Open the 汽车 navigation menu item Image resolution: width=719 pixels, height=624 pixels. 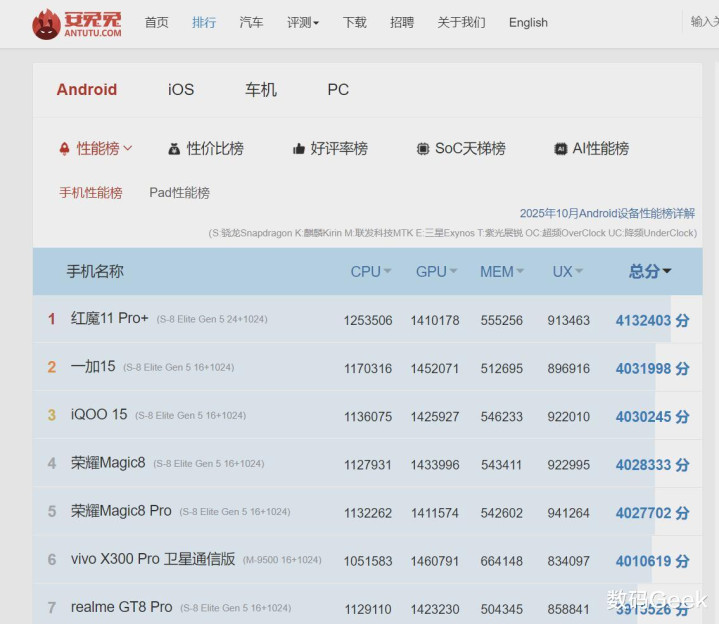coord(251,22)
